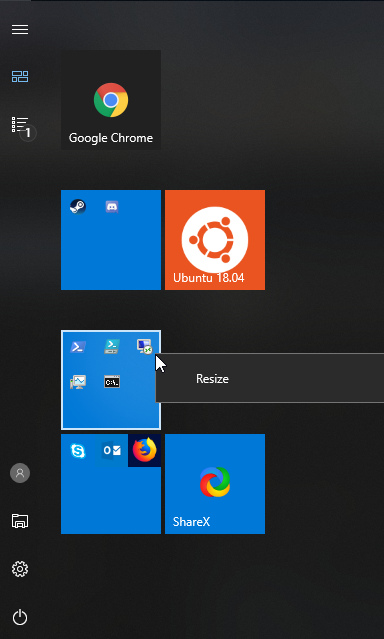Open the user account icon

tap(20, 473)
